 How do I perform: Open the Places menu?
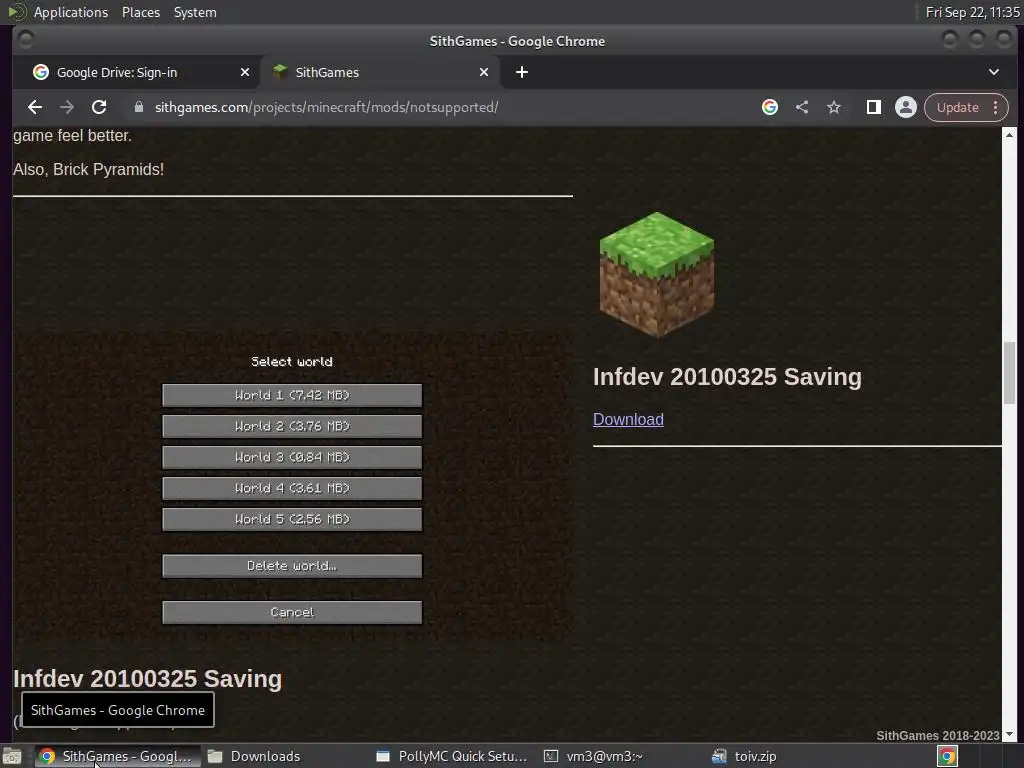(x=140, y=12)
